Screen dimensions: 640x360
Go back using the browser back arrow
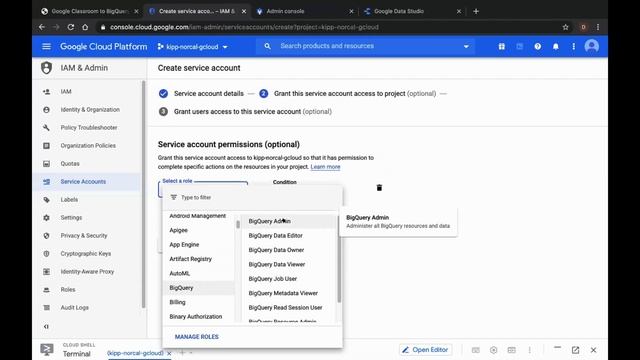click(42, 27)
